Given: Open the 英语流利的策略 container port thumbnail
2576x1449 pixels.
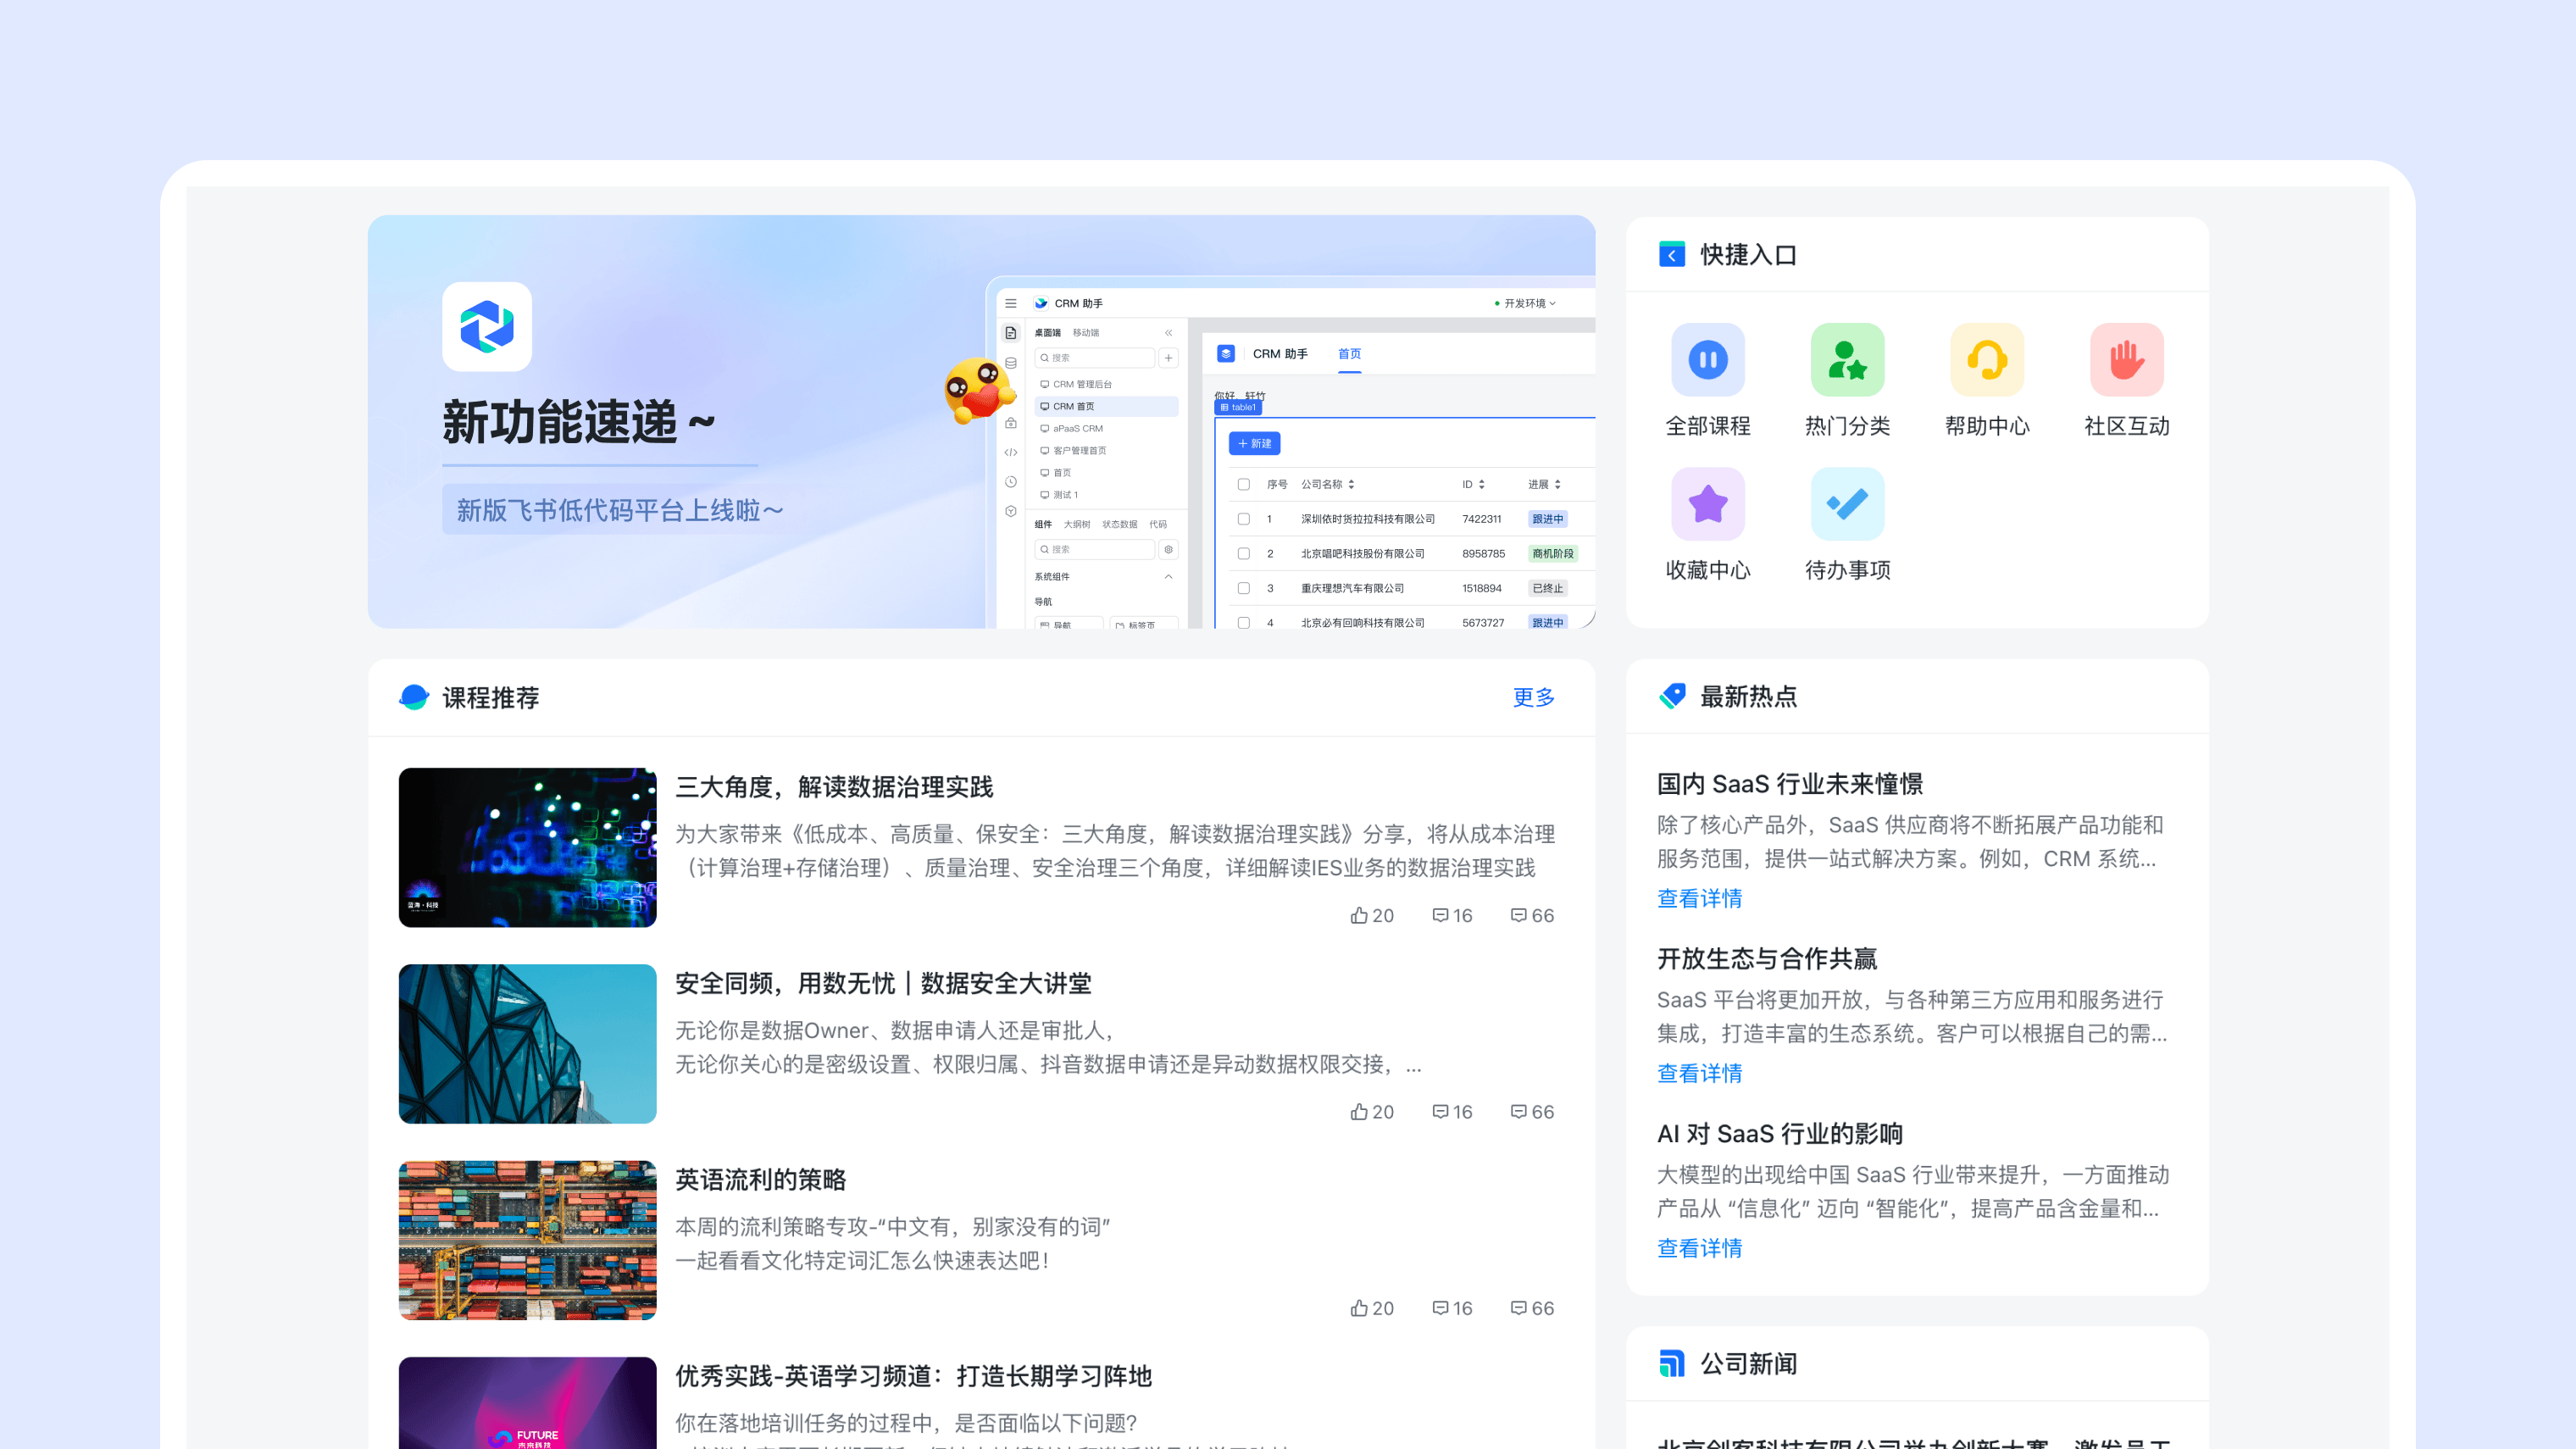Looking at the screenshot, I should pyautogui.click(x=527, y=1240).
